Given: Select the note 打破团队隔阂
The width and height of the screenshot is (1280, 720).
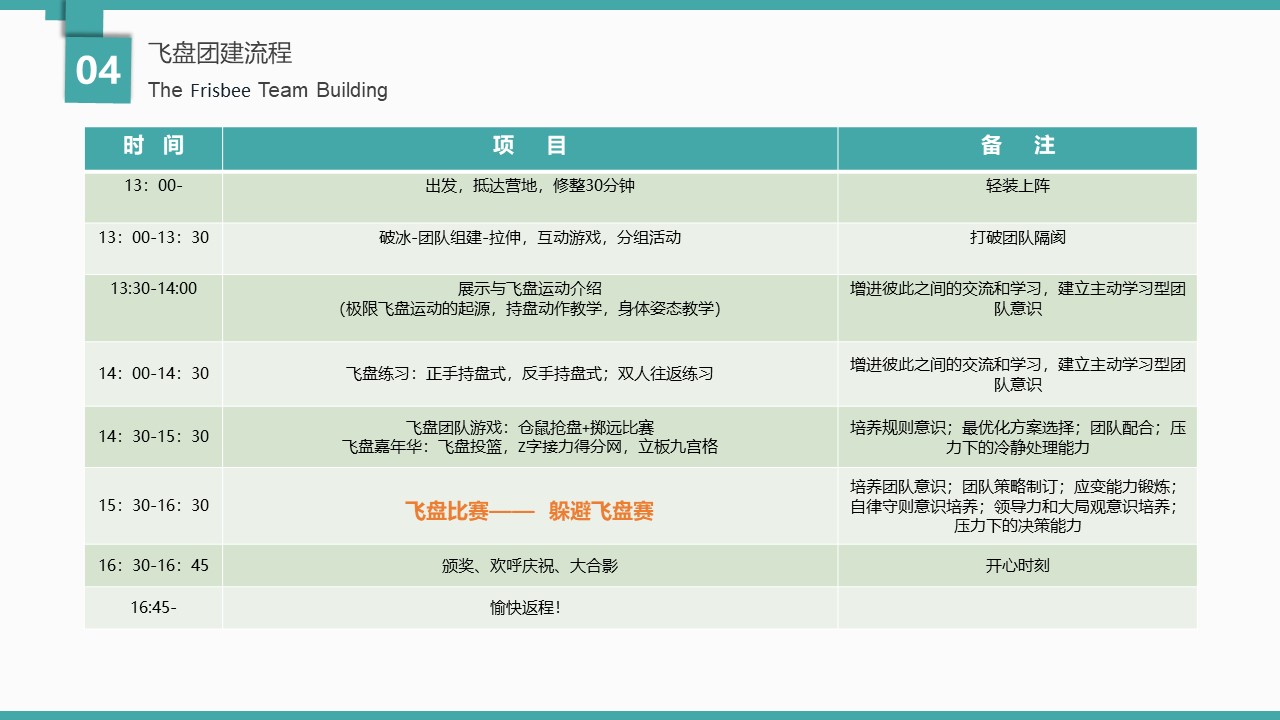Looking at the screenshot, I should tap(1018, 237).
